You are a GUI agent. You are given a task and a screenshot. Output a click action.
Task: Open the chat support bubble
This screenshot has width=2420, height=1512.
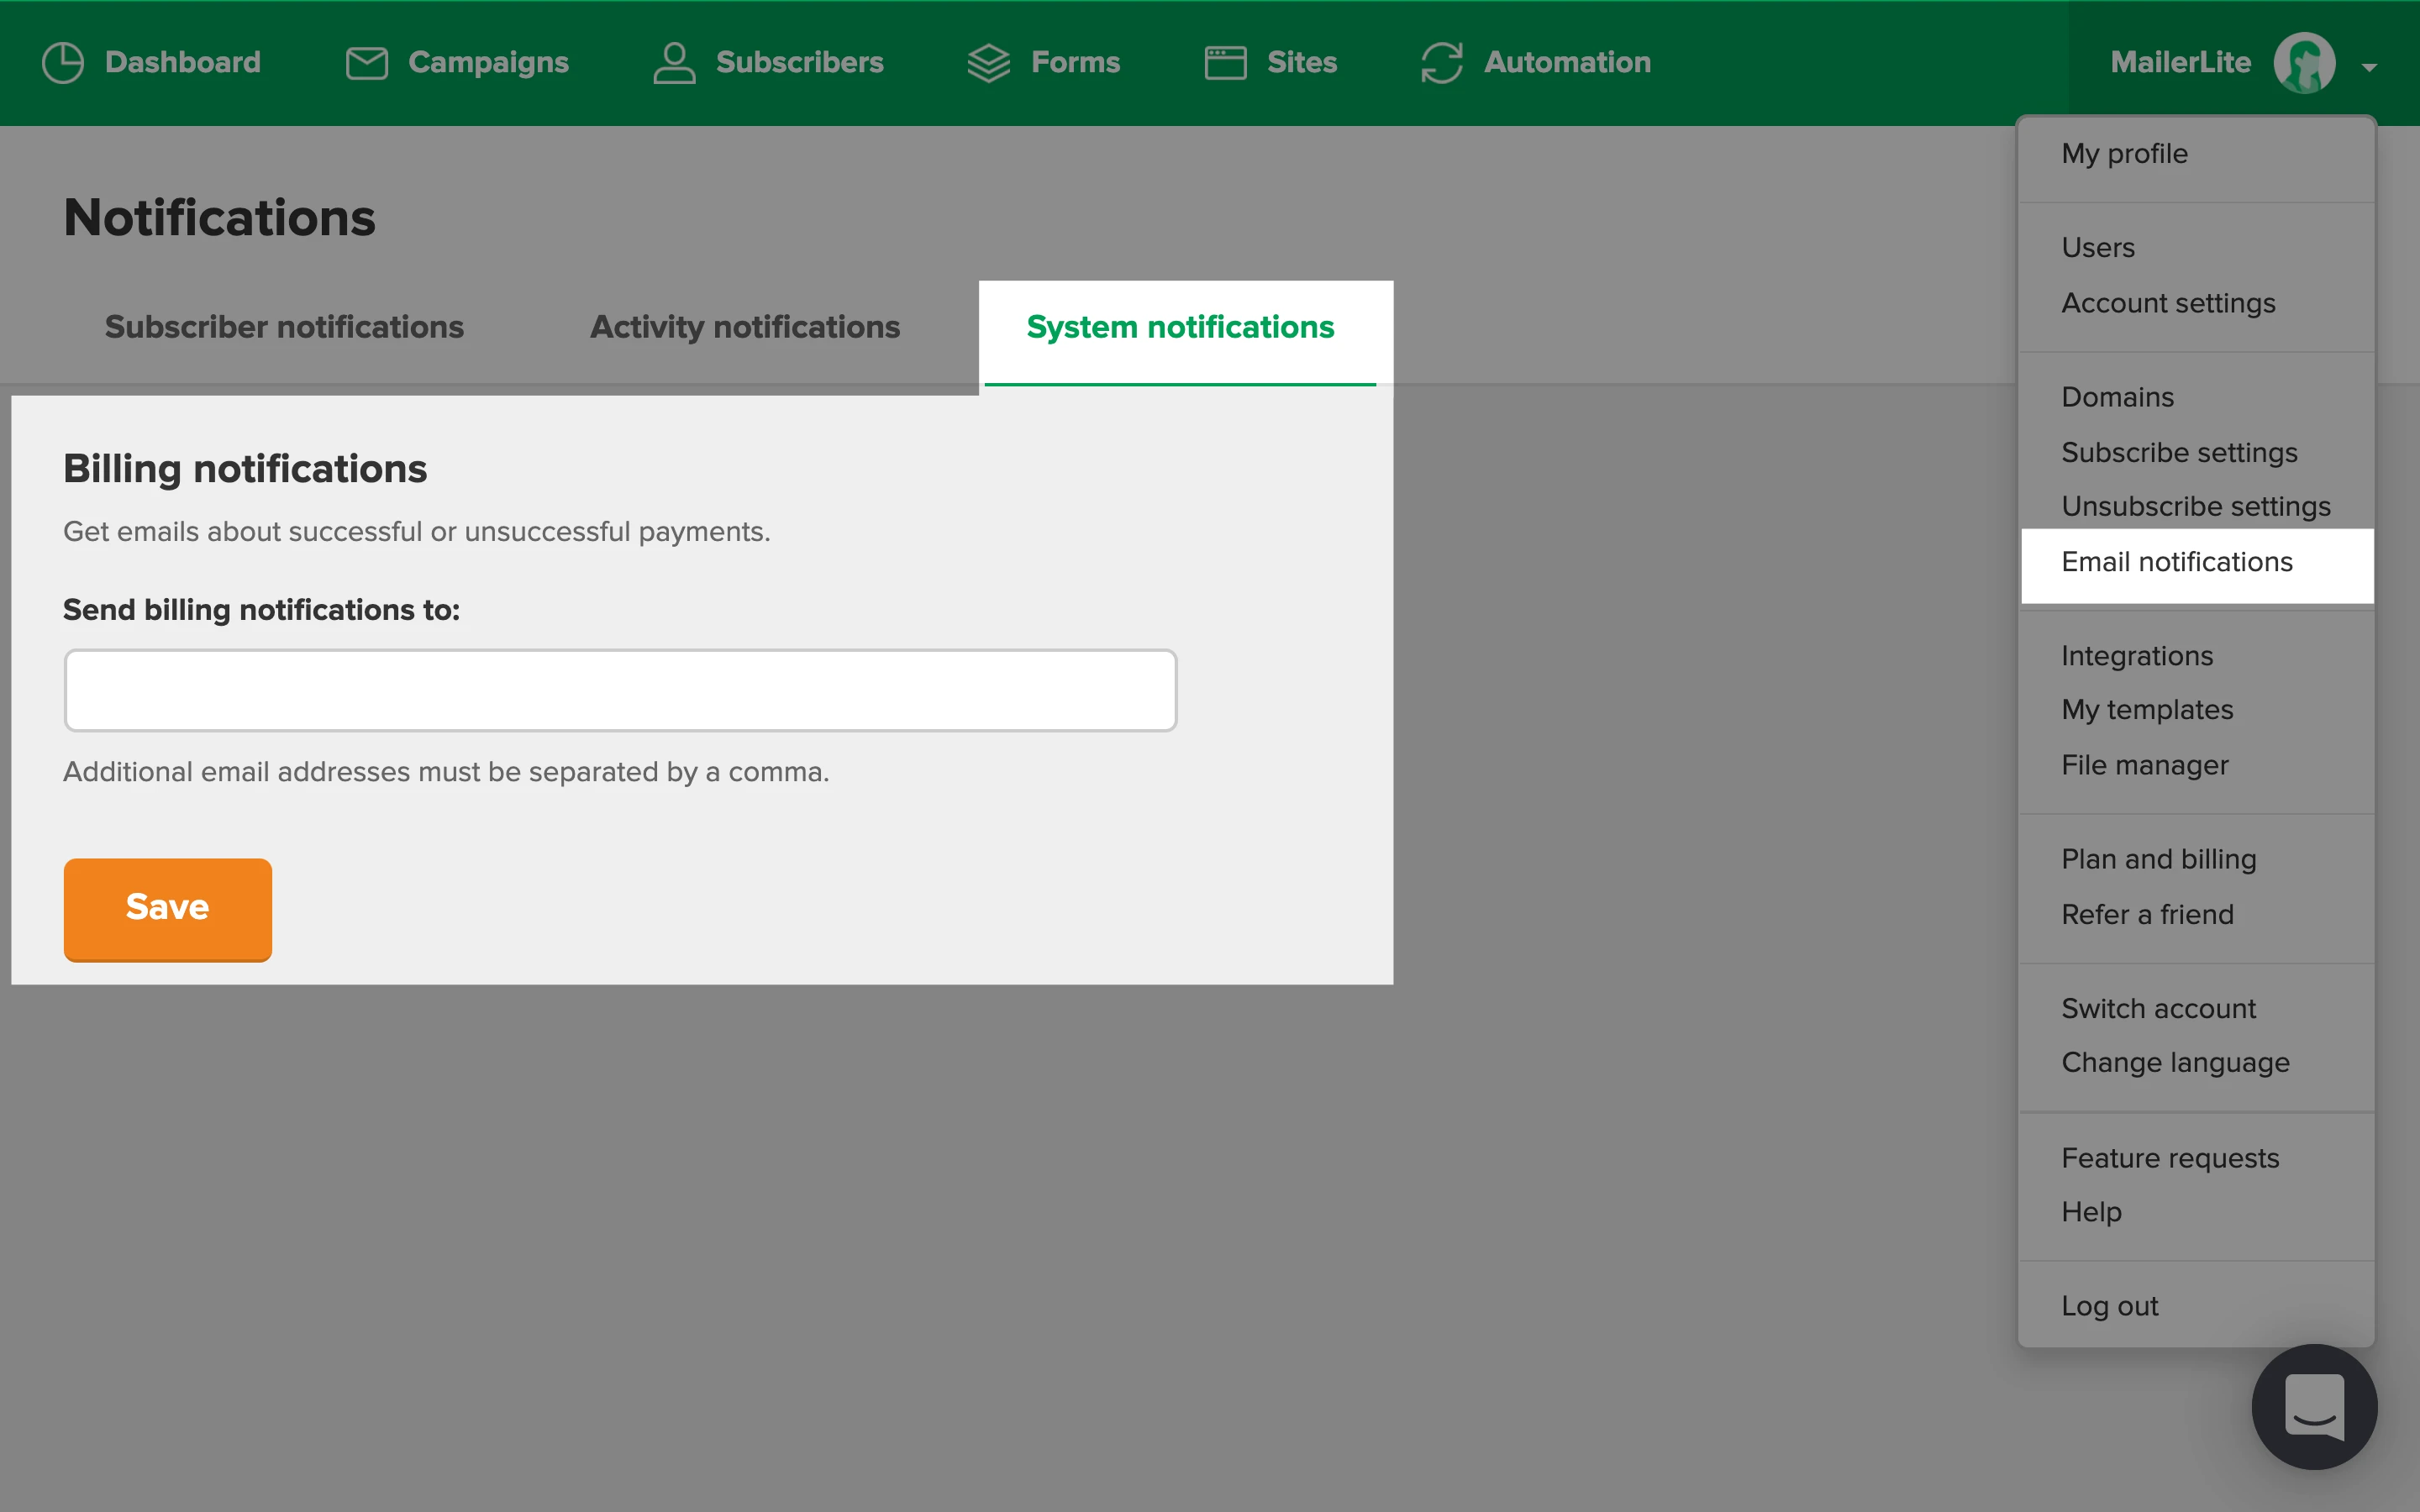pos(2313,1406)
